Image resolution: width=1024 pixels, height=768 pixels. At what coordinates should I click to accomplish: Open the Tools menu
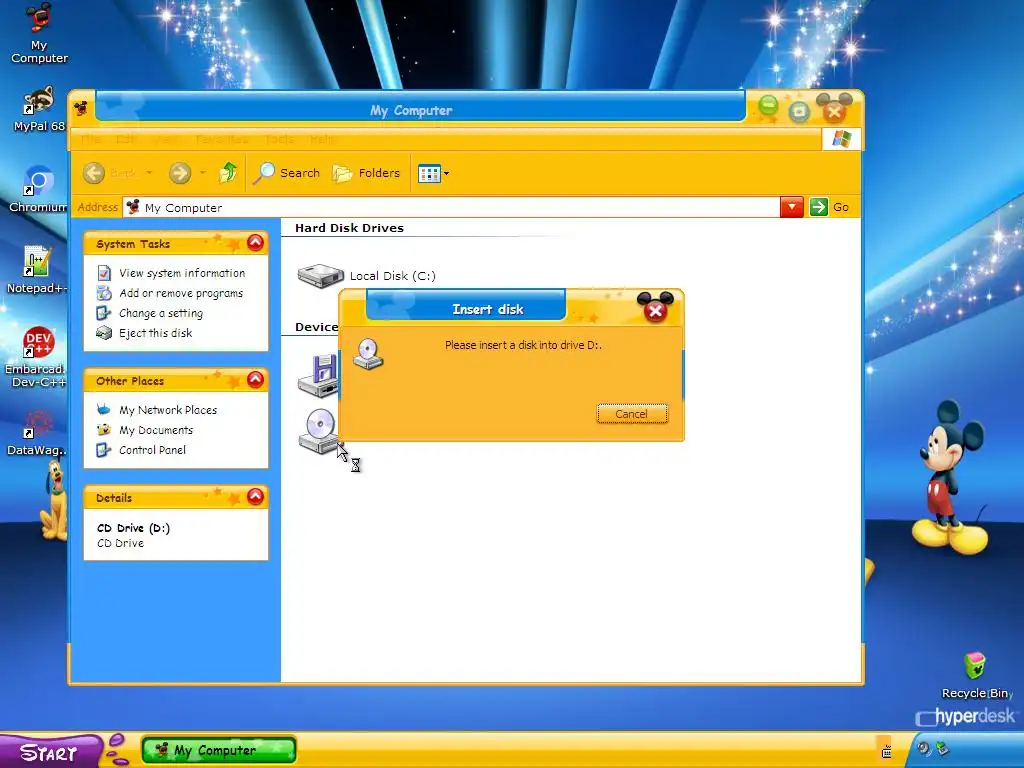pyautogui.click(x=280, y=139)
